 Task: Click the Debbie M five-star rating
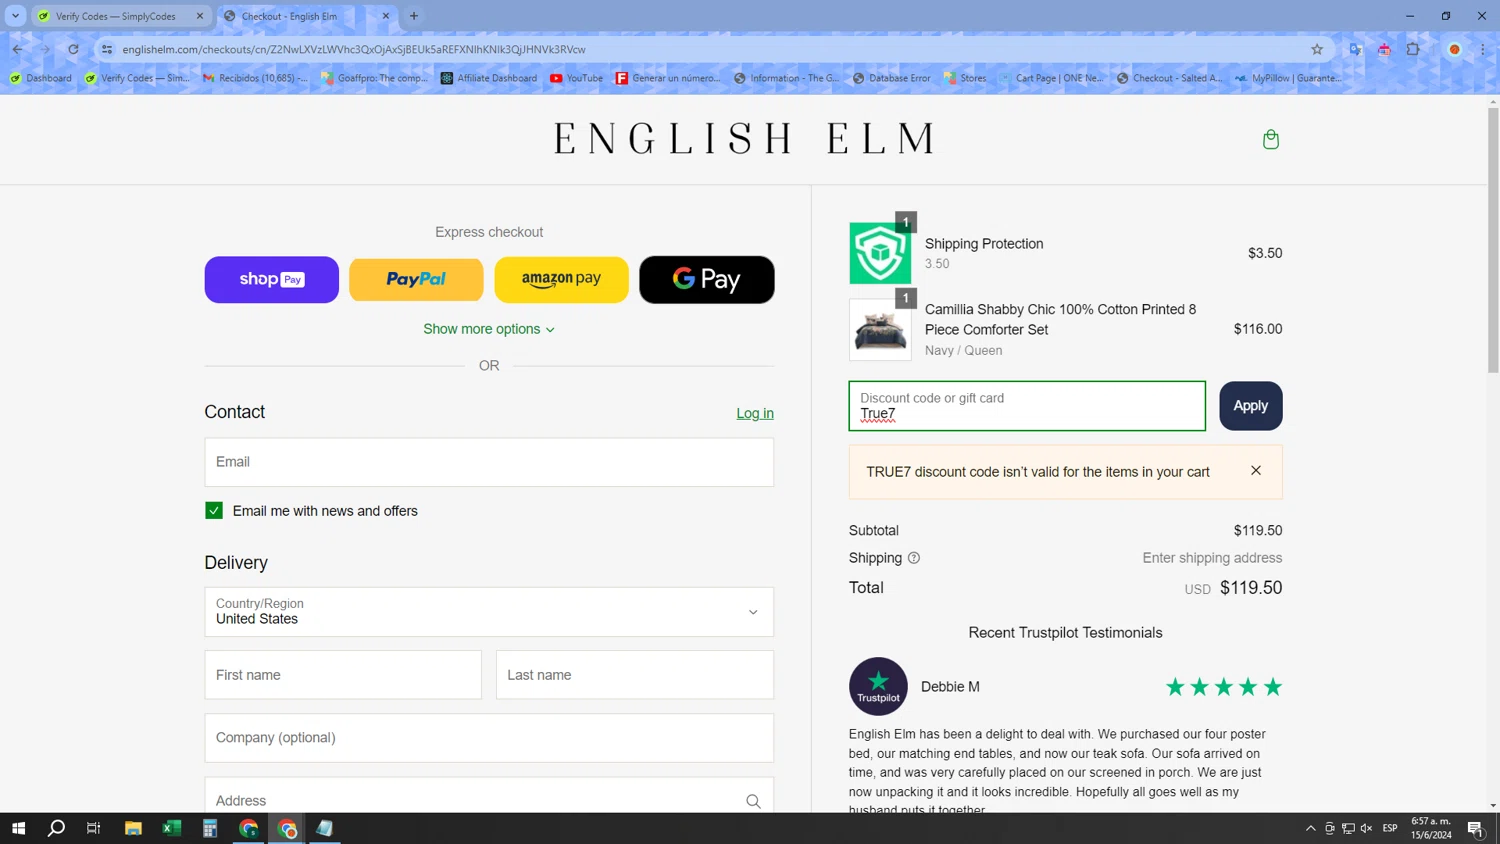pyautogui.click(x=1223, y=687)
